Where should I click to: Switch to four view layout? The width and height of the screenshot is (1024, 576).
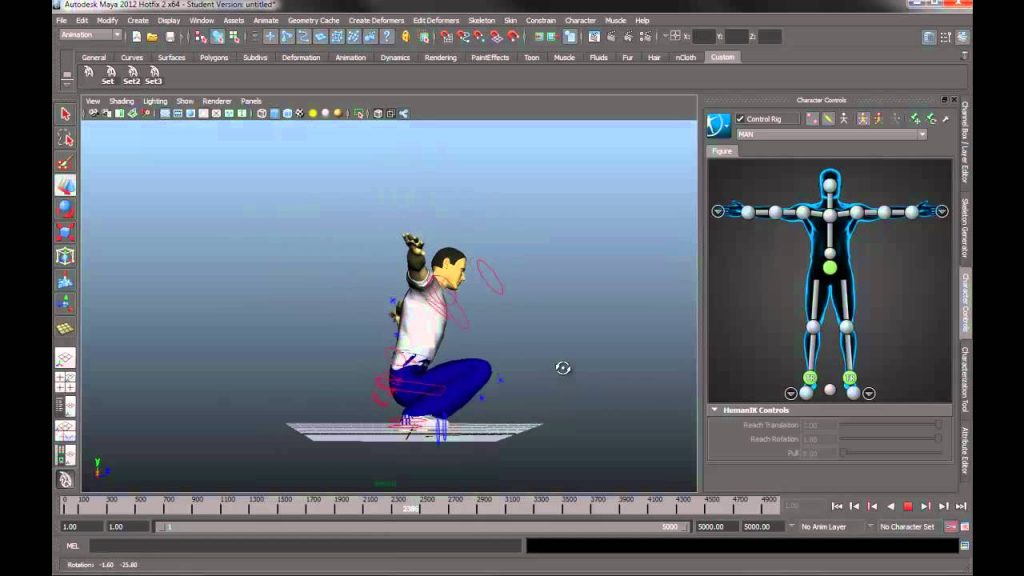click(x=65, y=382)
